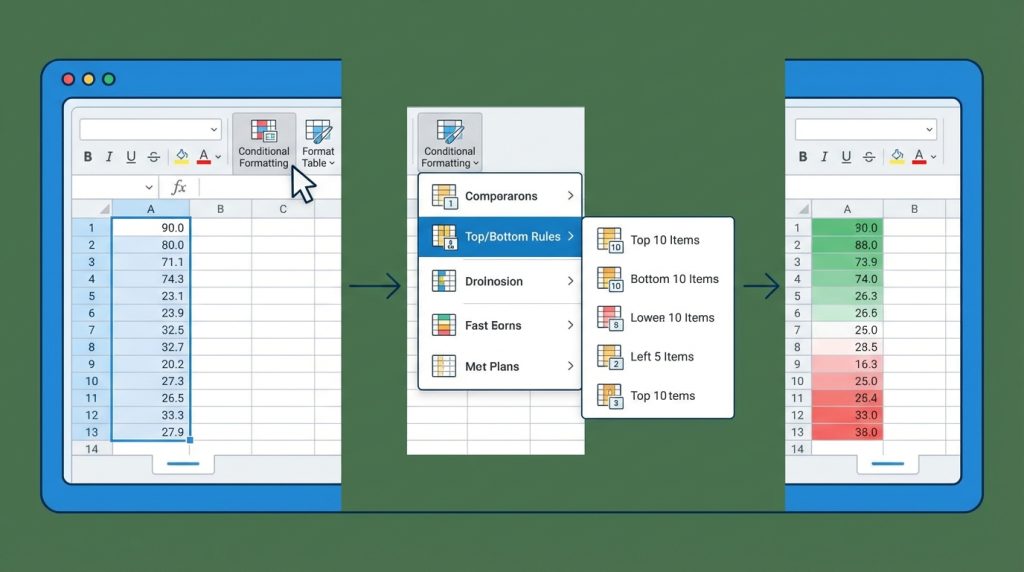The height and width of the screenshot is (572, 1024).
Task: Toggle Strikethrough in the toolbar beside Conditional Formatting
Action: [153, 157]
